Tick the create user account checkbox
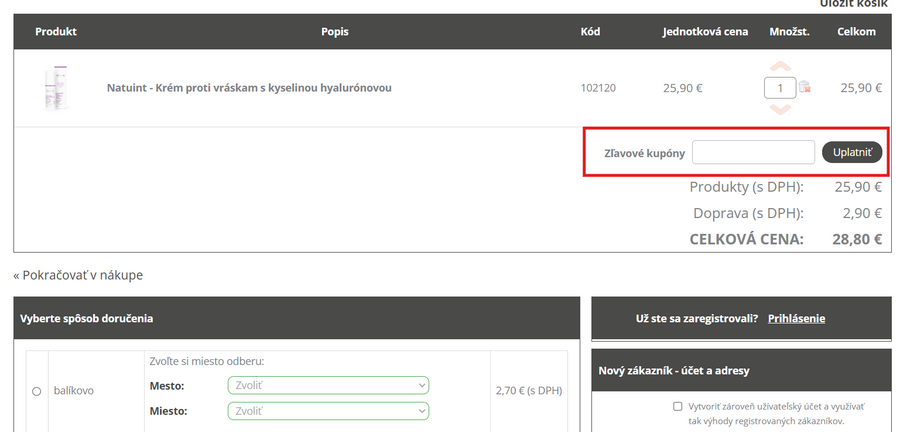Image resolution: width=900 pixels, height=432 pixels. click(x=678, y=407)
